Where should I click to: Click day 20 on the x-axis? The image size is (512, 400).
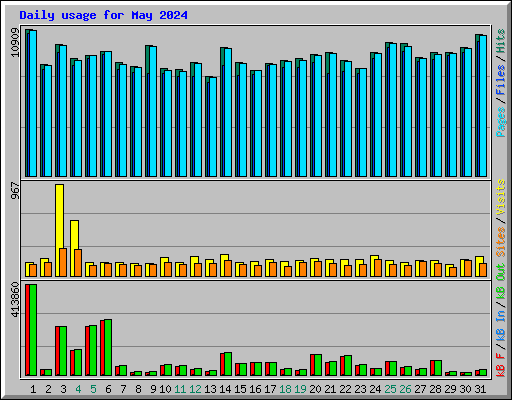[315, 389]
